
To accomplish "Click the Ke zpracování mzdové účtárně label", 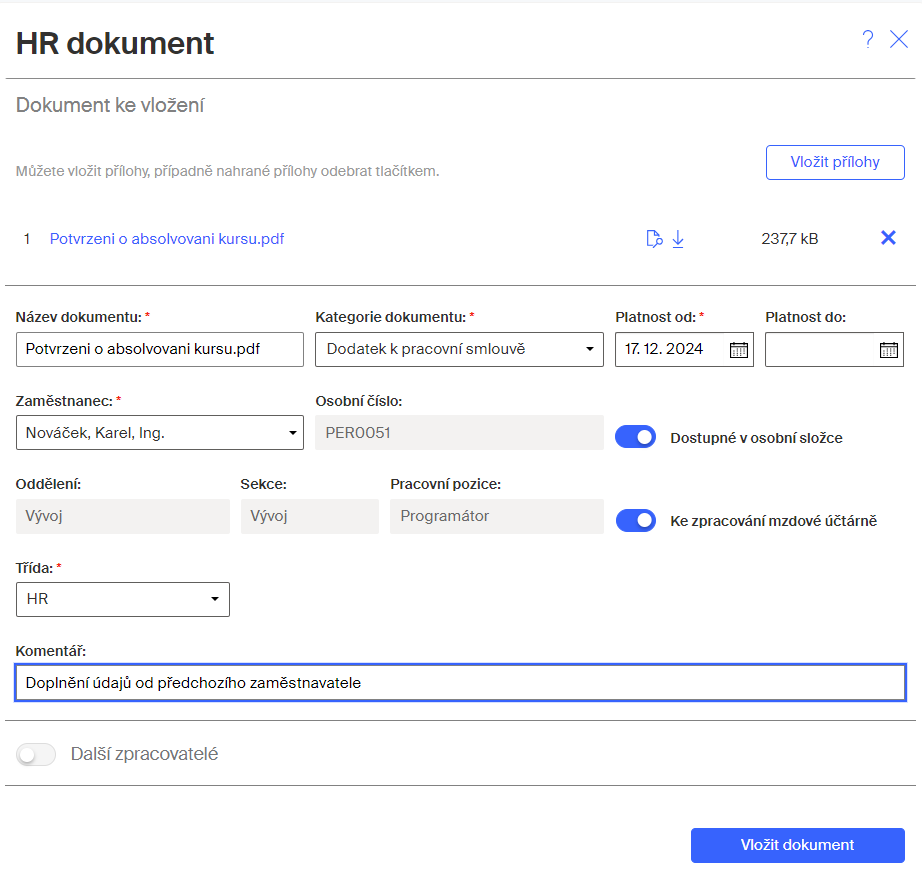I will point(773,521).
